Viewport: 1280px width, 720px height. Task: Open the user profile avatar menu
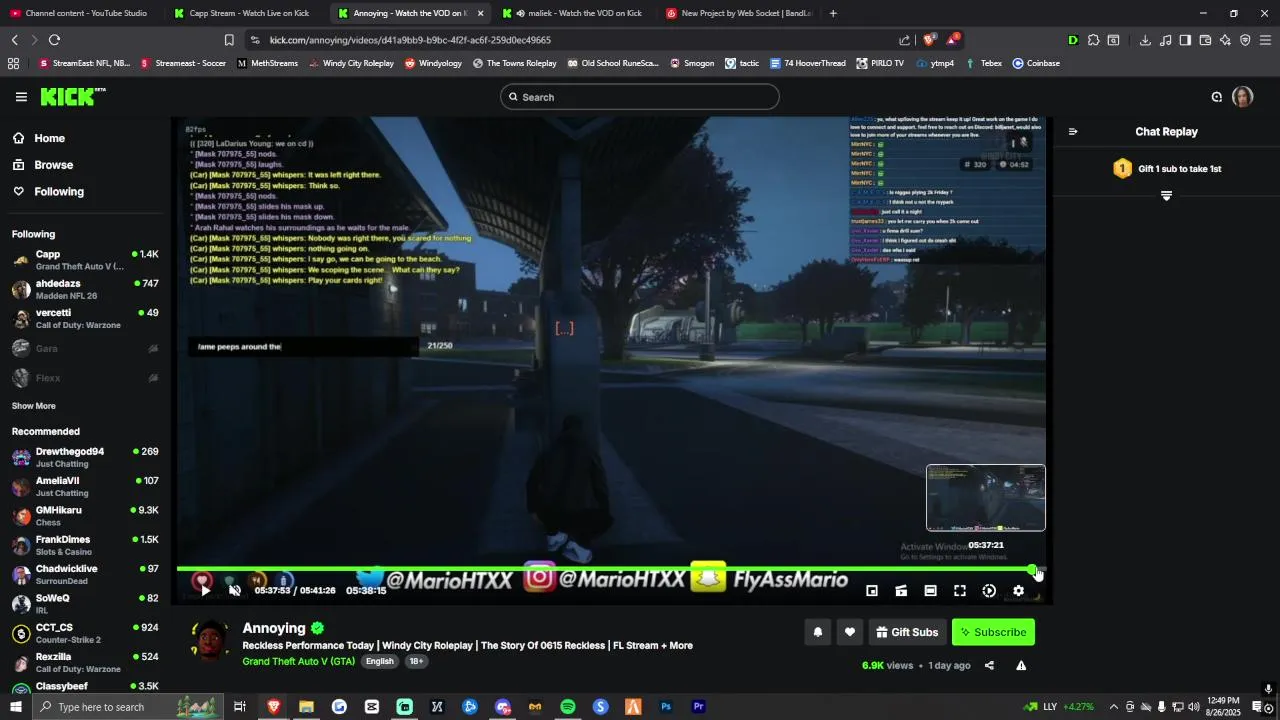point(1243,97)
